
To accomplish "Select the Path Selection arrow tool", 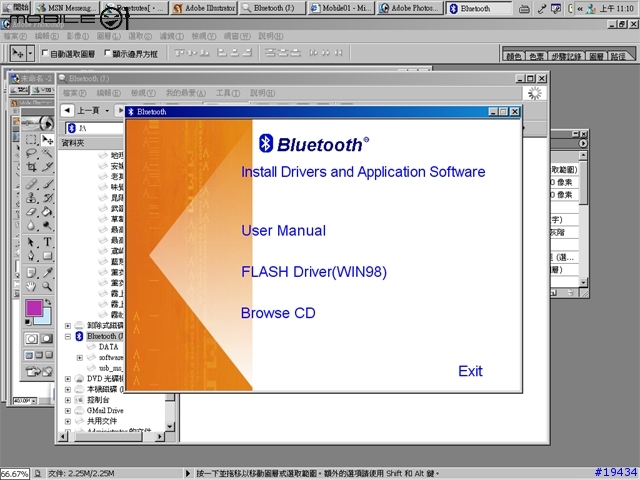I will pyautogui.click(x=31, y=242).
